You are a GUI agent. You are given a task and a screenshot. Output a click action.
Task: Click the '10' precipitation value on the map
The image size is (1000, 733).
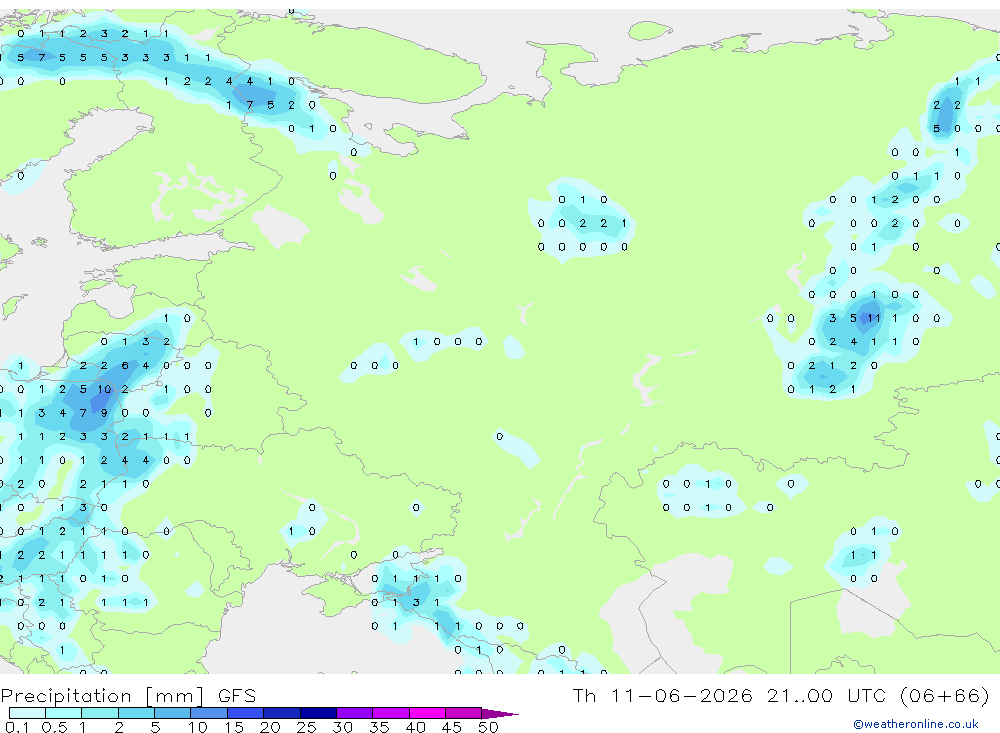pyautogui.click(x=105, y=389)
